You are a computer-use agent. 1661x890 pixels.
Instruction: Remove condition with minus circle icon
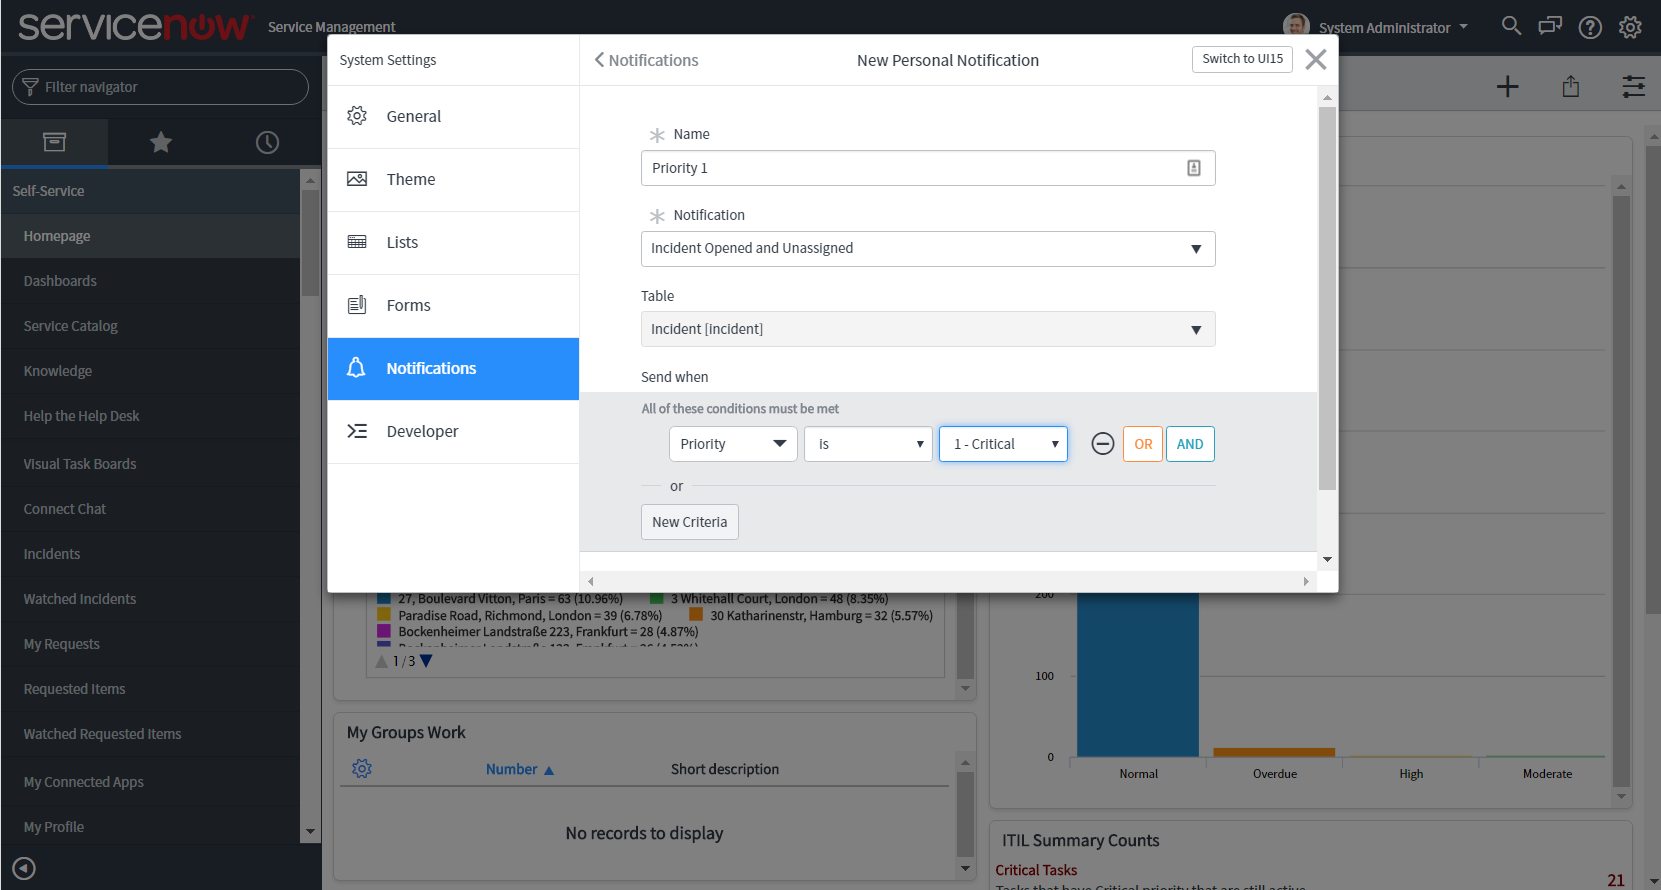1102,444
